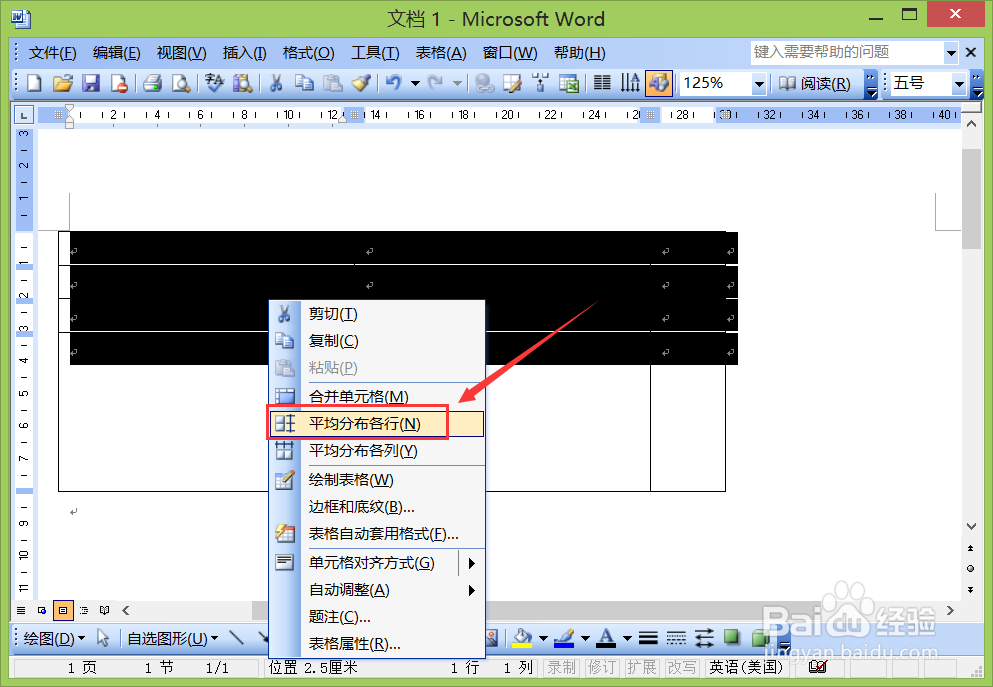Select the Line tool in Drawing toolbar
Screen dimensions: 993x687
[236, 638]
